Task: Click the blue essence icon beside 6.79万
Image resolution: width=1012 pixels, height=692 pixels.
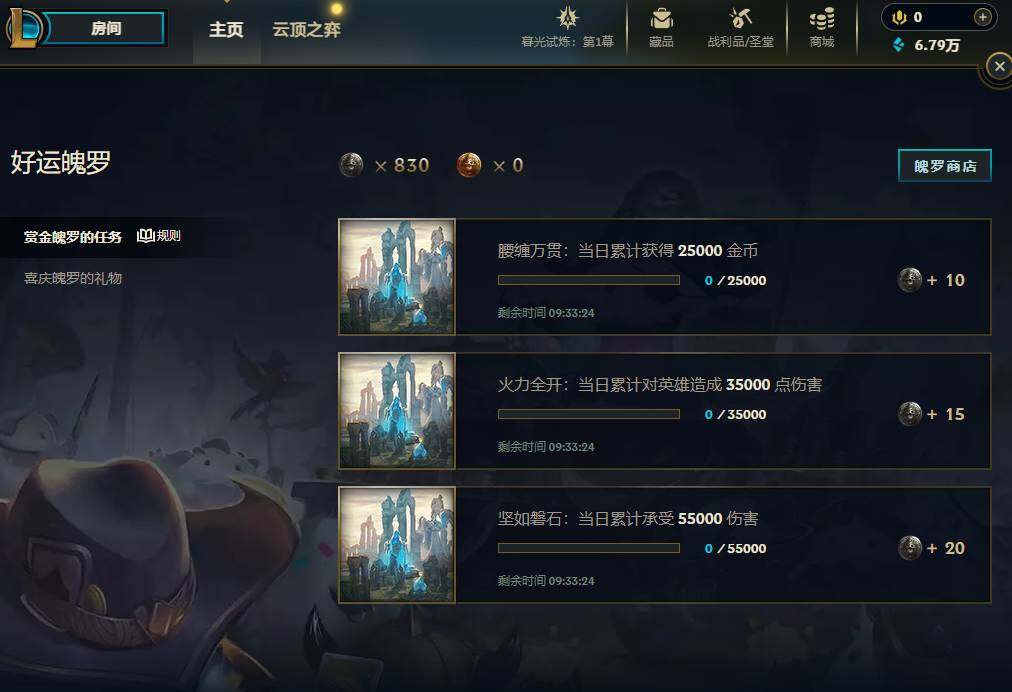Action: [898, 45]
